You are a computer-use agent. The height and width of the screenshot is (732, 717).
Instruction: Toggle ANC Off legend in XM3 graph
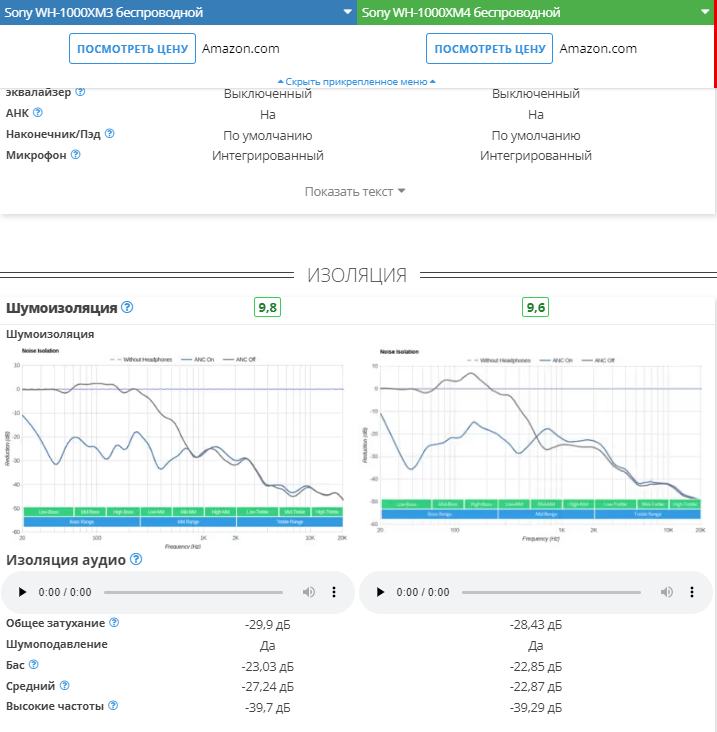point(239,359)
